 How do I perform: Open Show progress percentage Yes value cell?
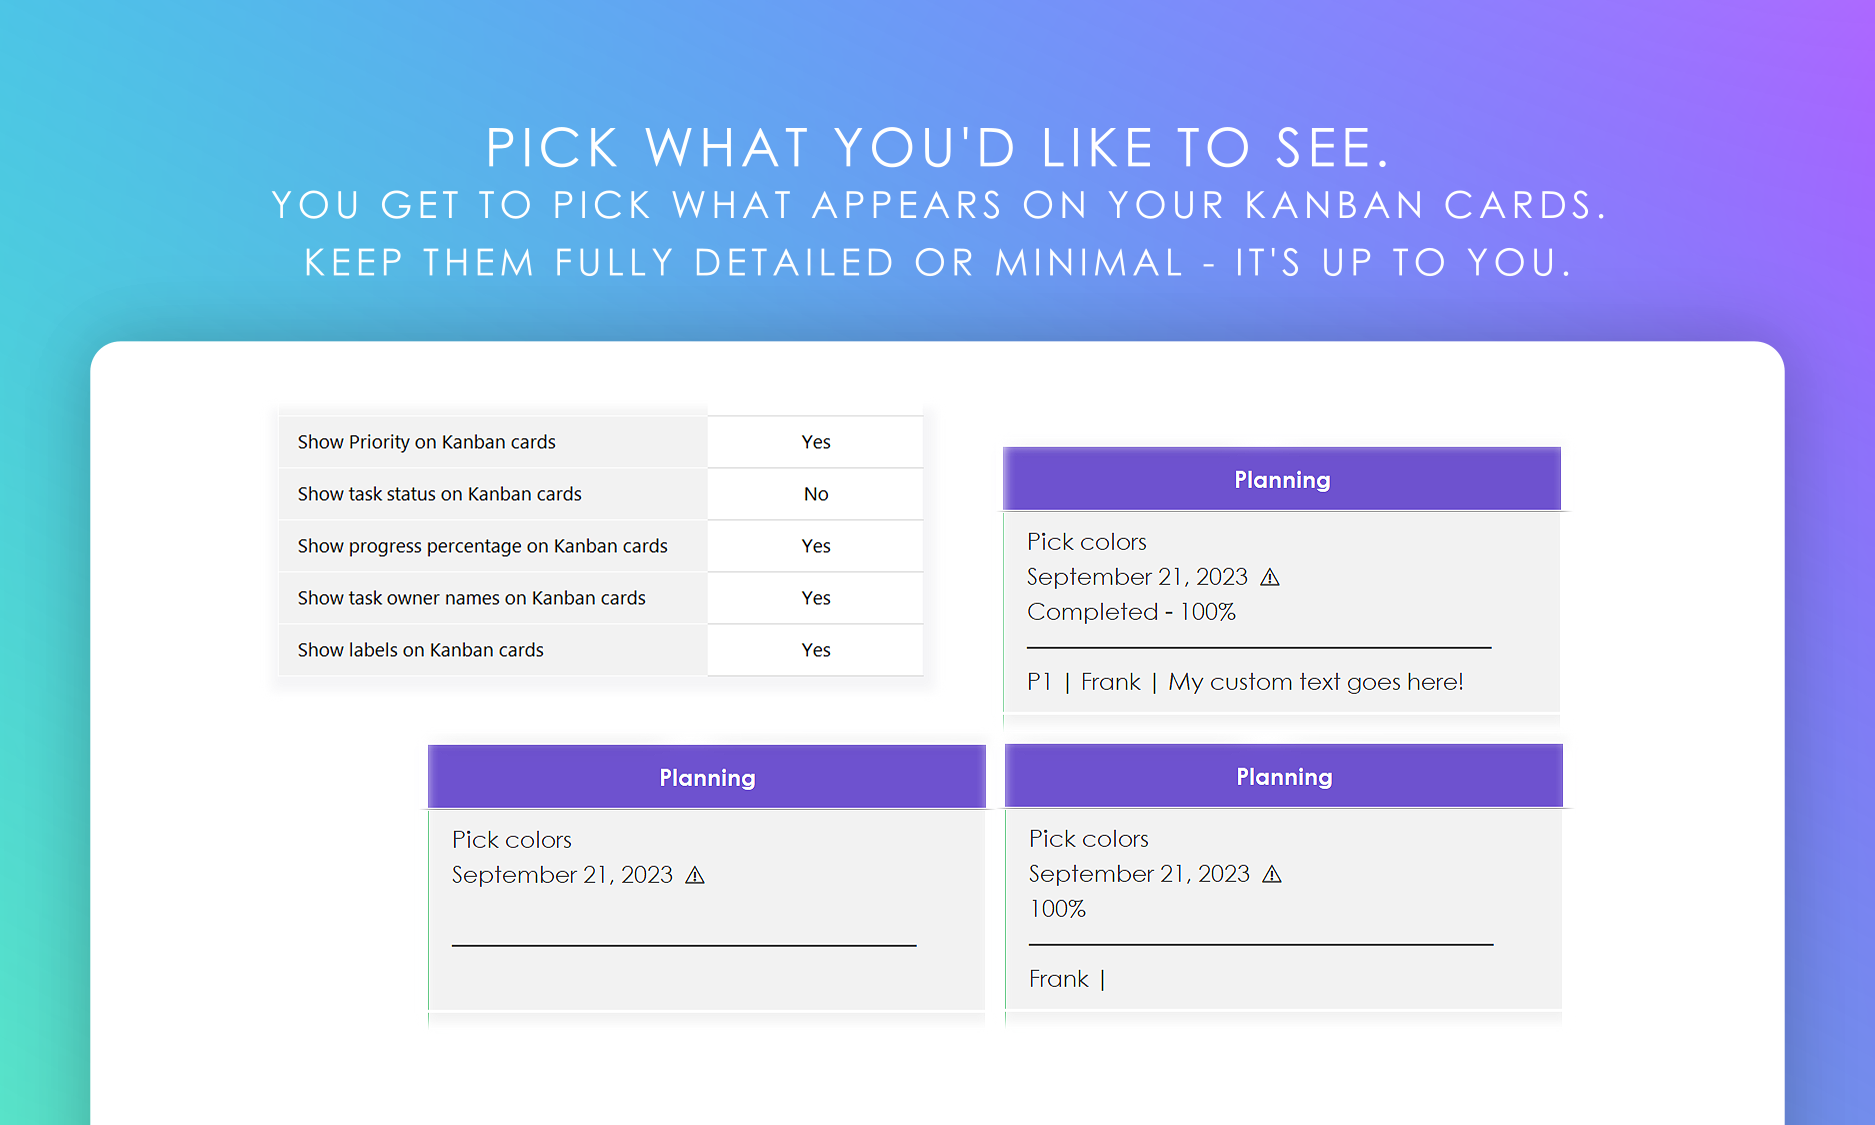pyautogui.click(x=815, y=546)
